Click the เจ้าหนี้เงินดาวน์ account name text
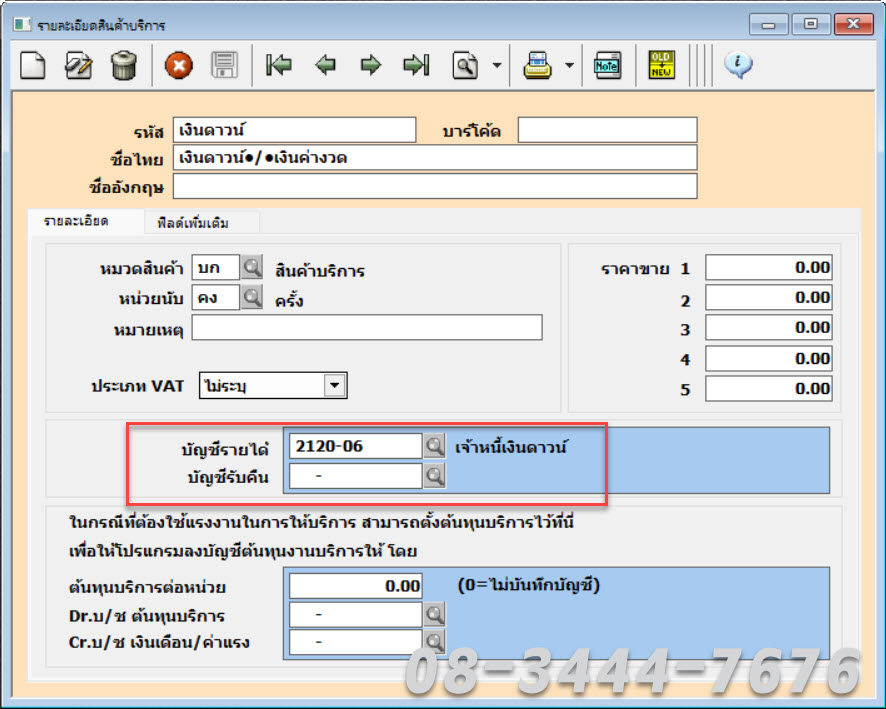Screen dimensions: 886x709 510,447
